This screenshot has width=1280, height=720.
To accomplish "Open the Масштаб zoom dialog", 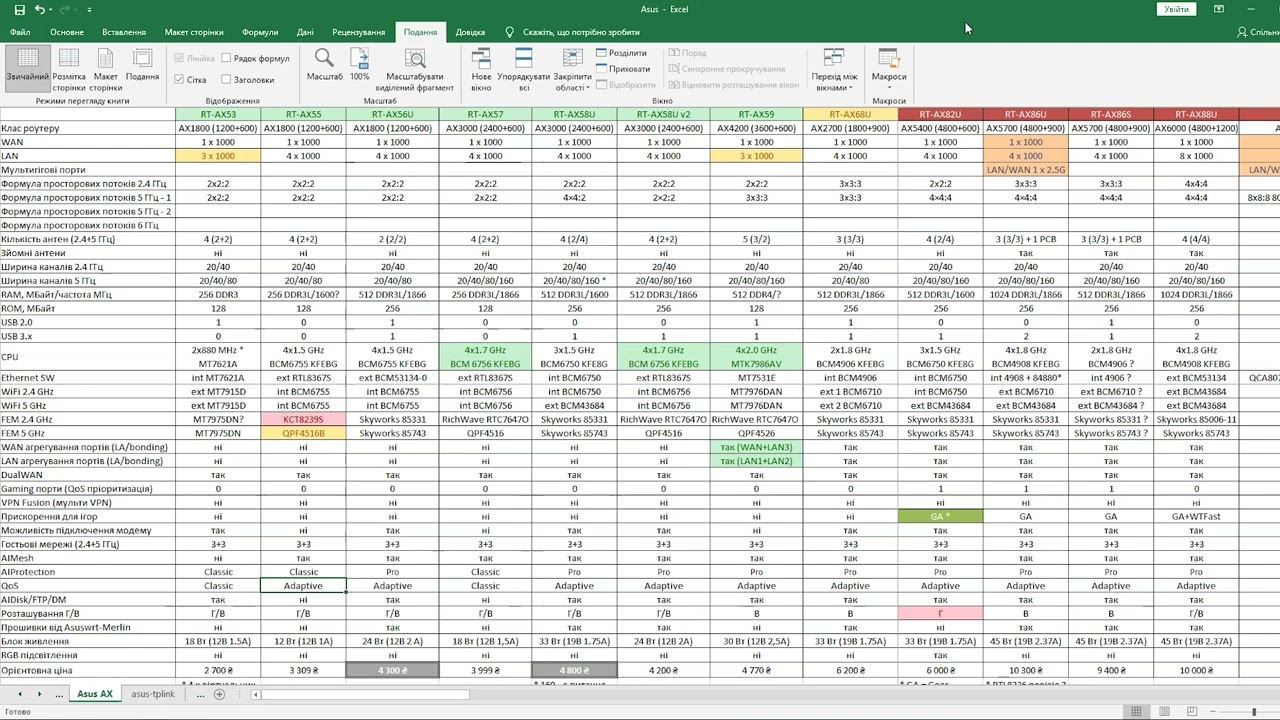I will point(325,66).
